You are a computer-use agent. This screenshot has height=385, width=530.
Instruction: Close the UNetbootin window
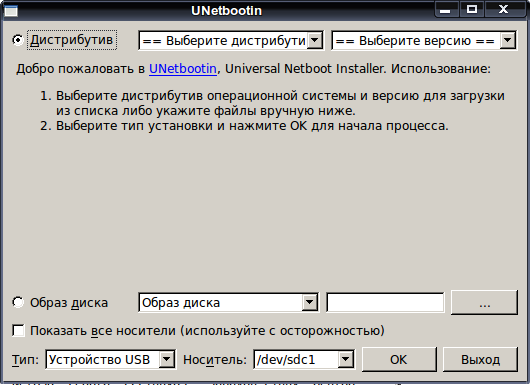pyautogui.click(x=504, y=9)
